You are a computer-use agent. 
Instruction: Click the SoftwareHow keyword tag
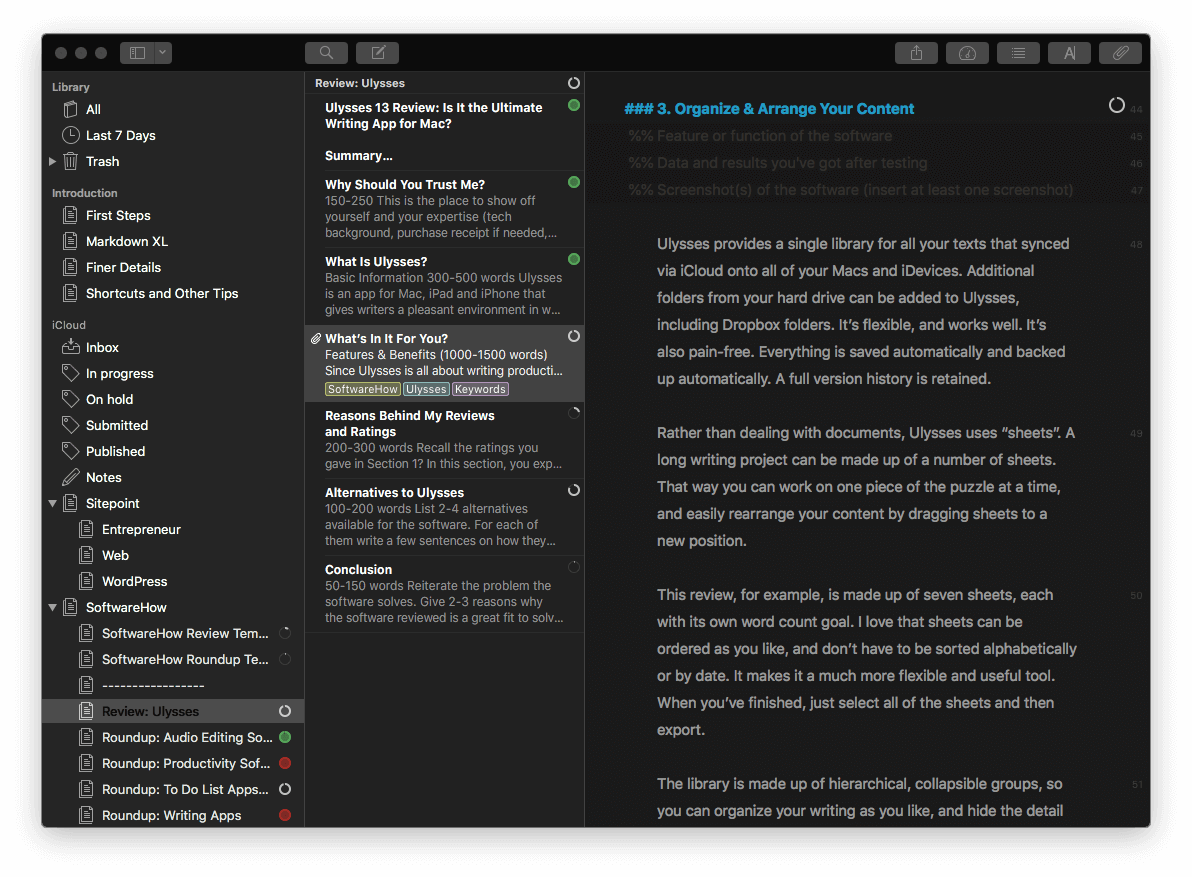pos(363,389)
